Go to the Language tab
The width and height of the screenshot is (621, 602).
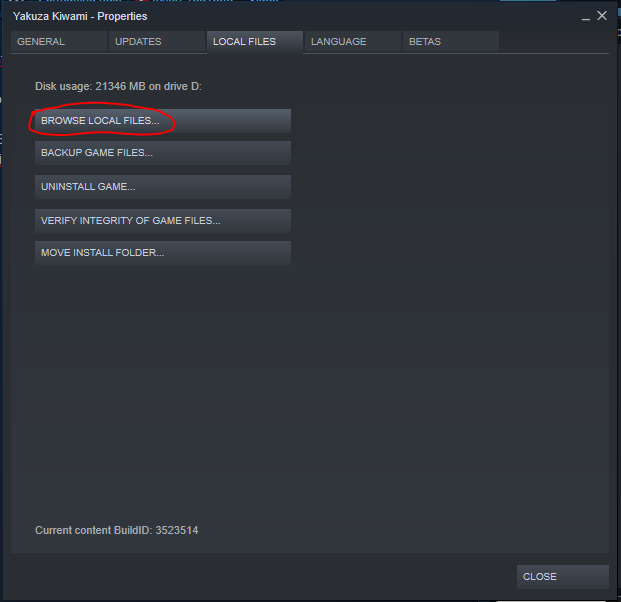352,42
